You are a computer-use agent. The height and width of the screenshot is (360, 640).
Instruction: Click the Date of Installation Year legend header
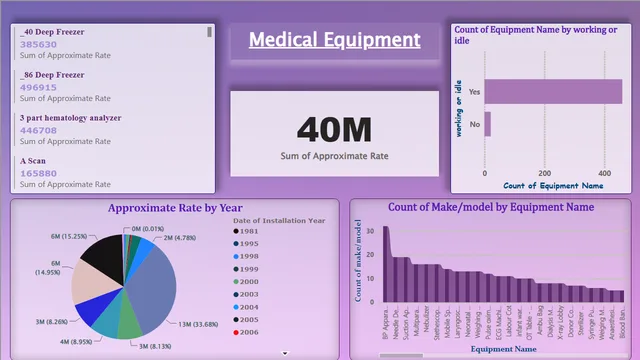279,220
